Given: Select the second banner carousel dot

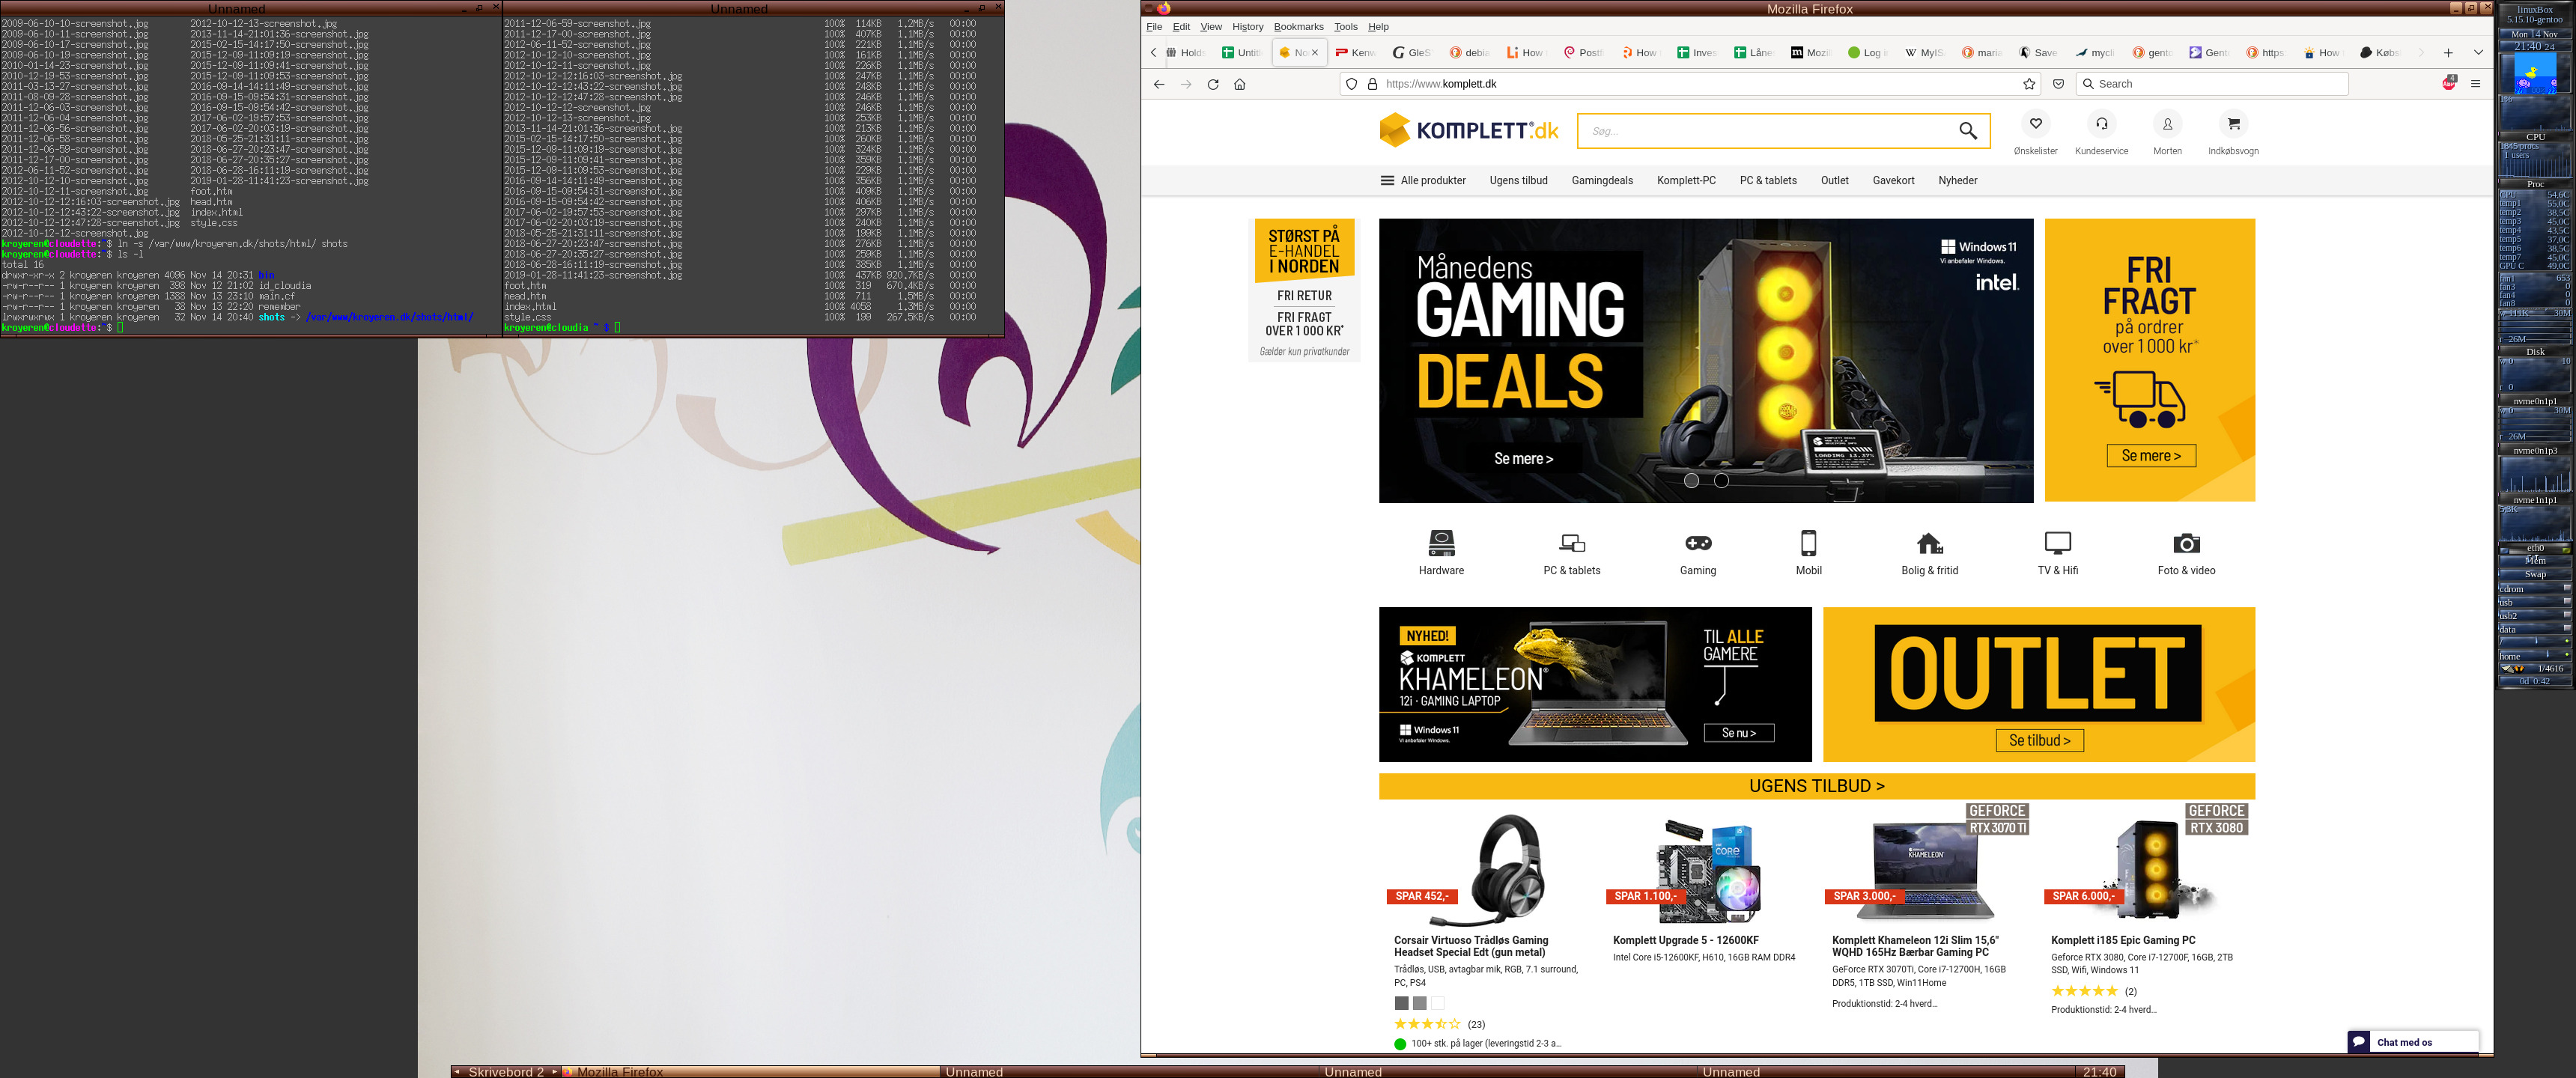Looking at the screenshot, I should [1721, 481].
